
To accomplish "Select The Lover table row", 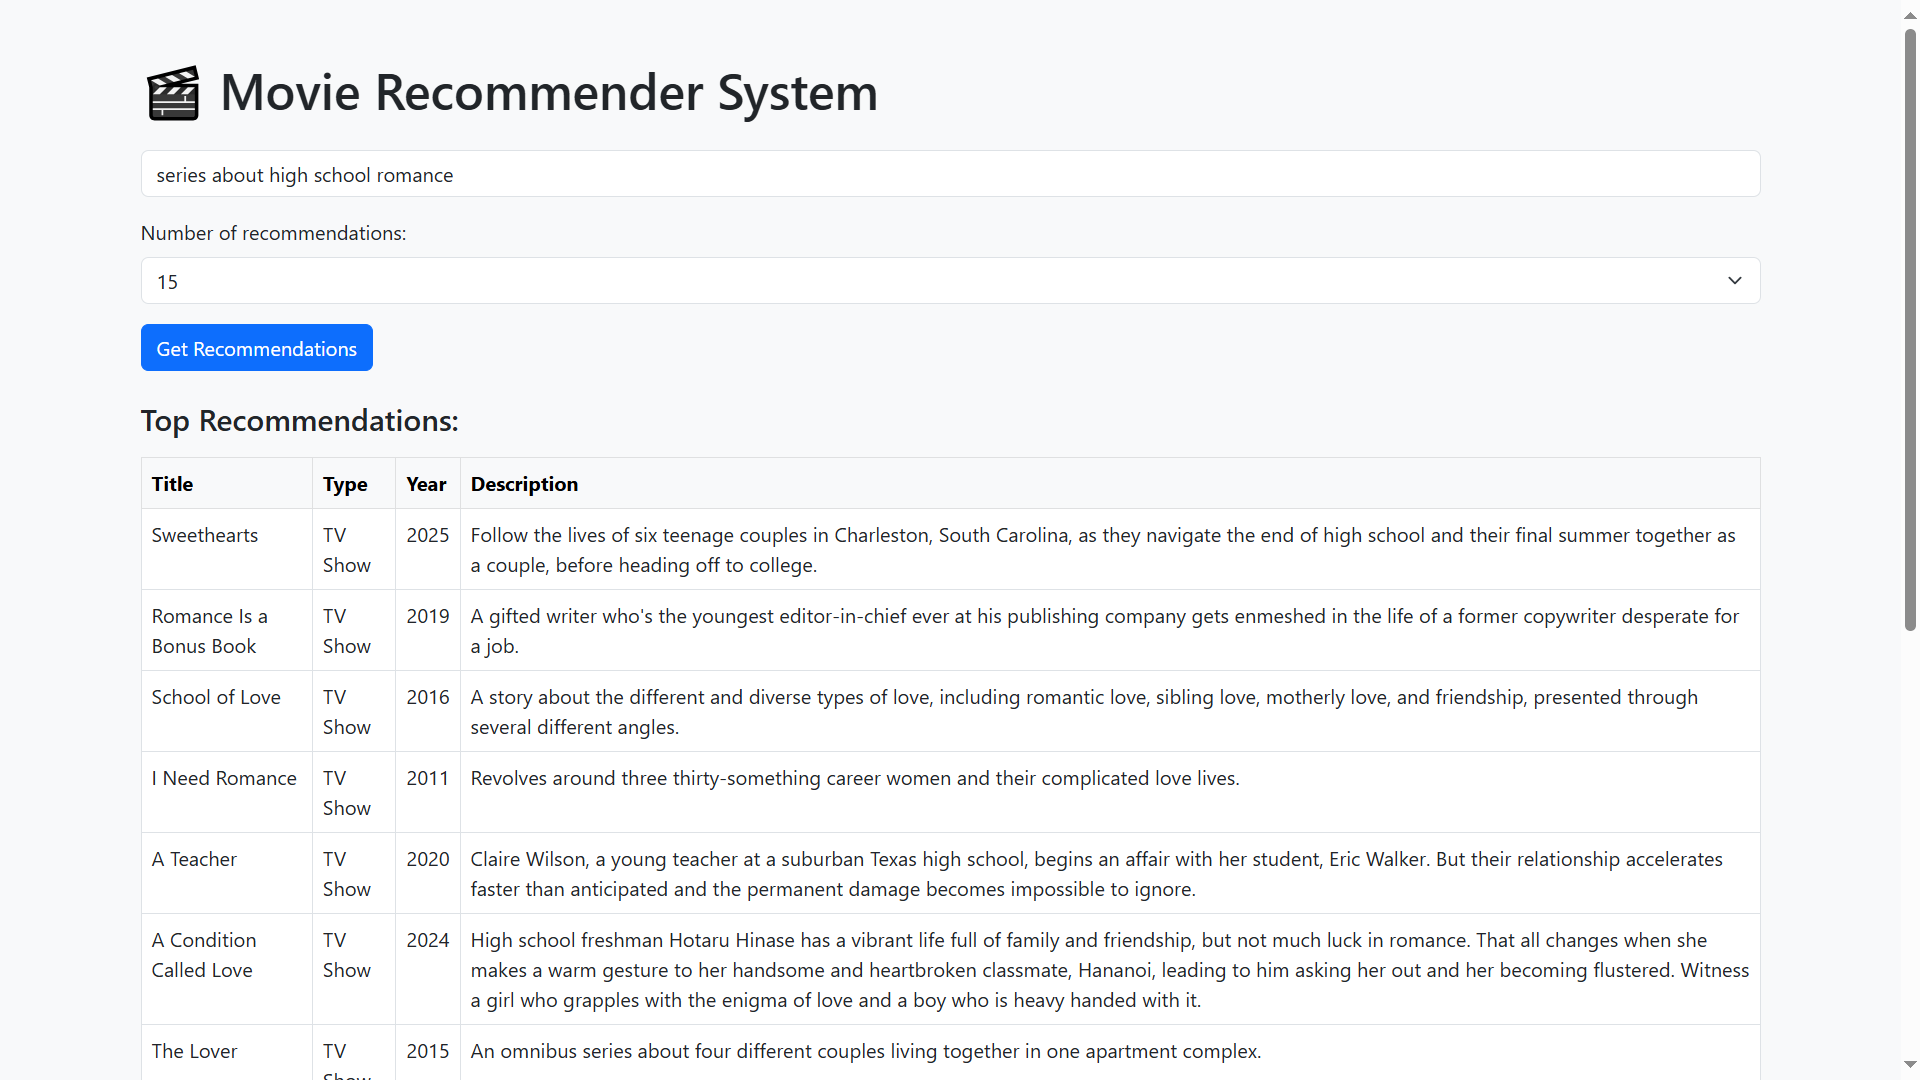I will pyautogui.click(x=194, y=1051).
